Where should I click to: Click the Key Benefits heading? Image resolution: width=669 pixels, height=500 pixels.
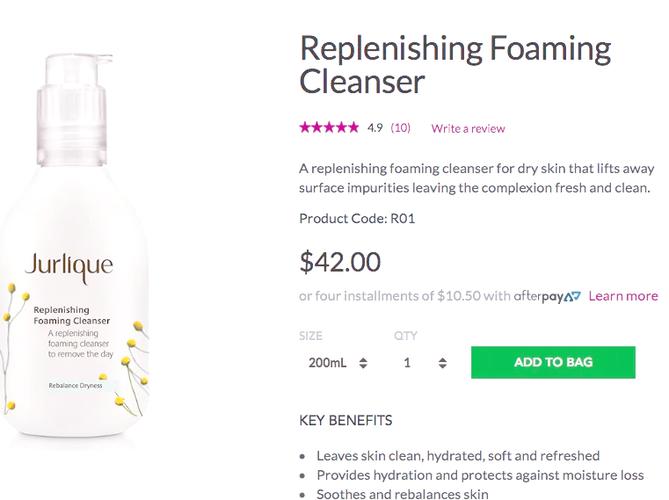click(x=346, y=420)
